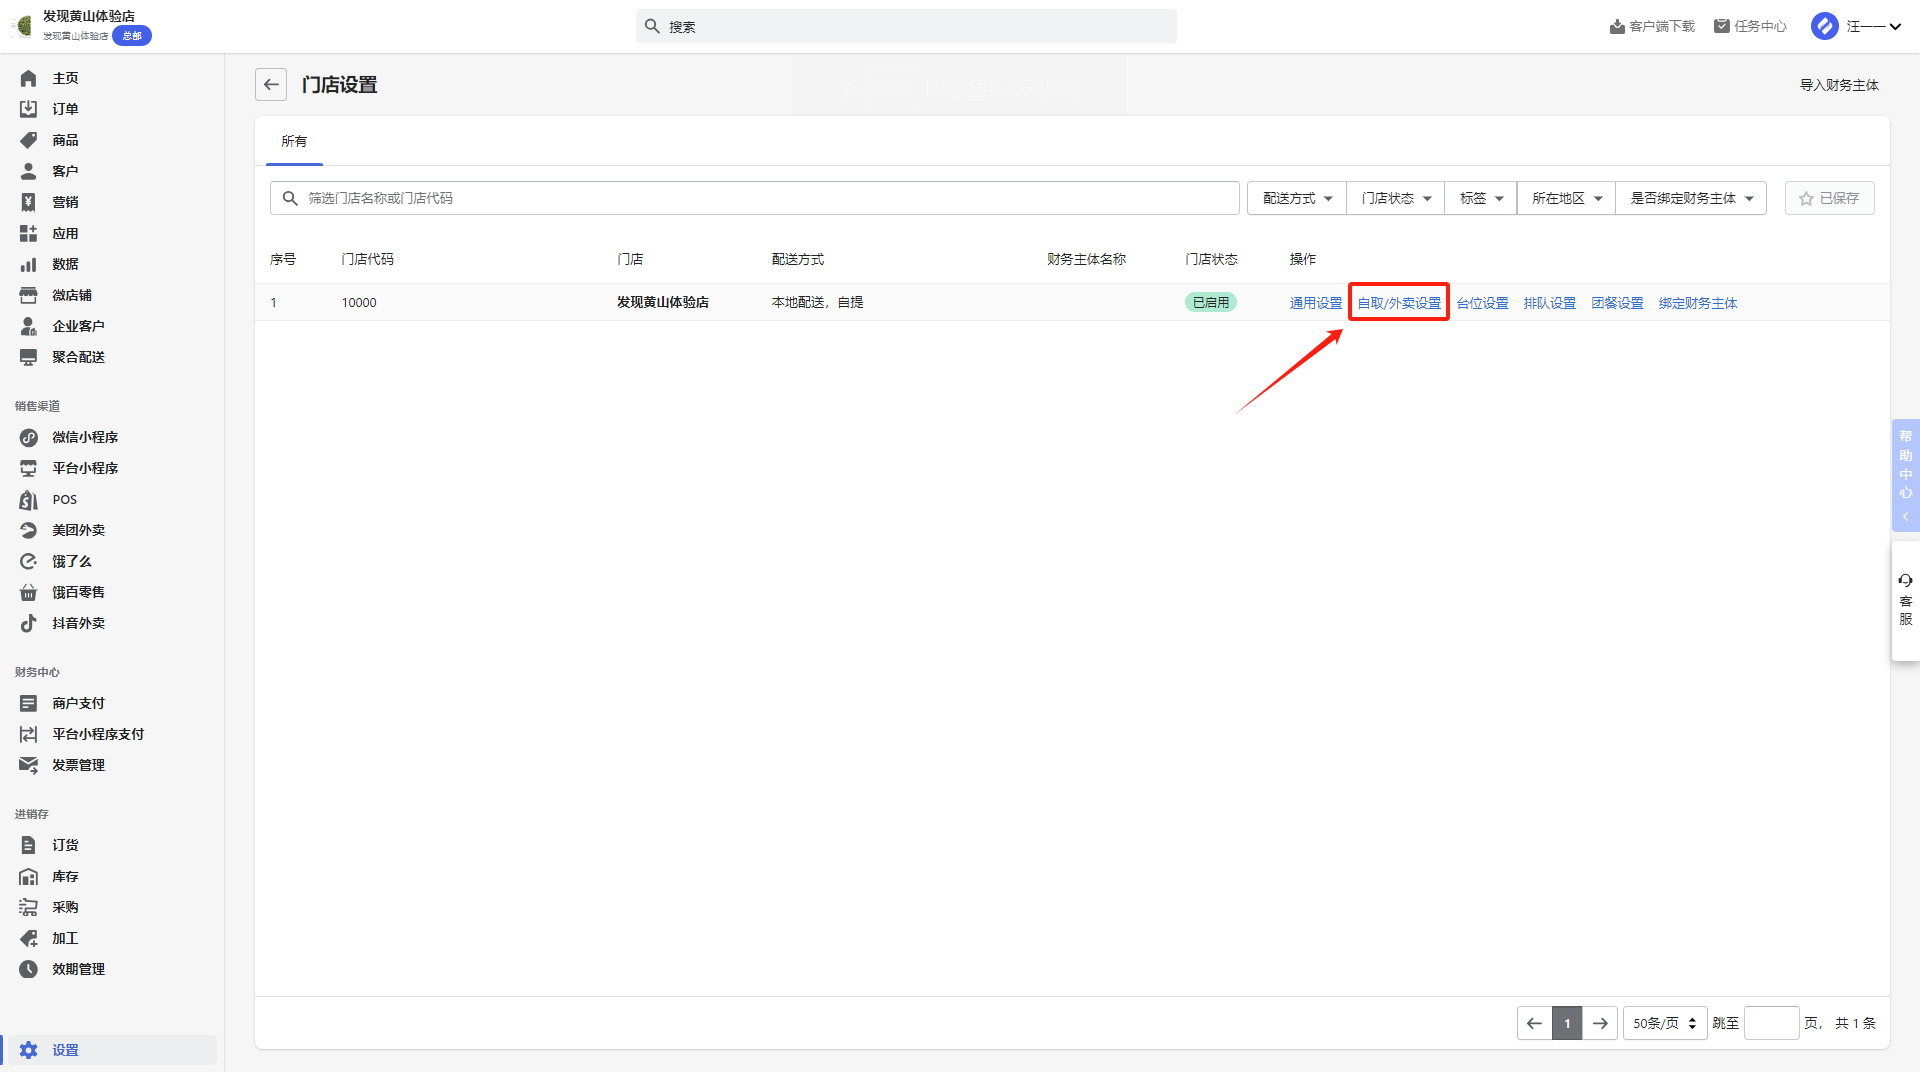Click the store logo at top left
The height and width of the screenshot is (1072, 1920).
click(22, 25)
